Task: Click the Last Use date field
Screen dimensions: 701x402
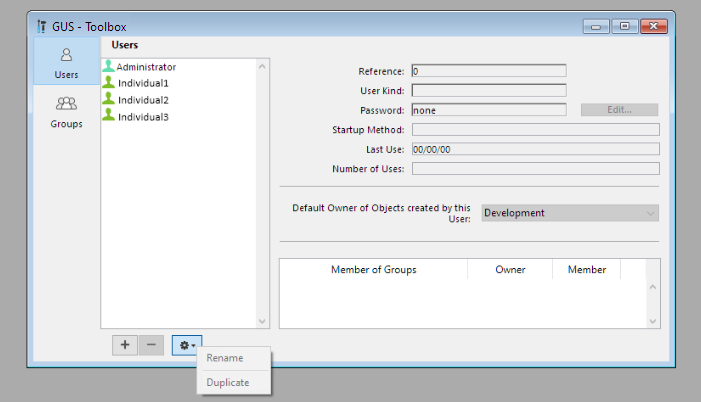Action: (536, 149)
